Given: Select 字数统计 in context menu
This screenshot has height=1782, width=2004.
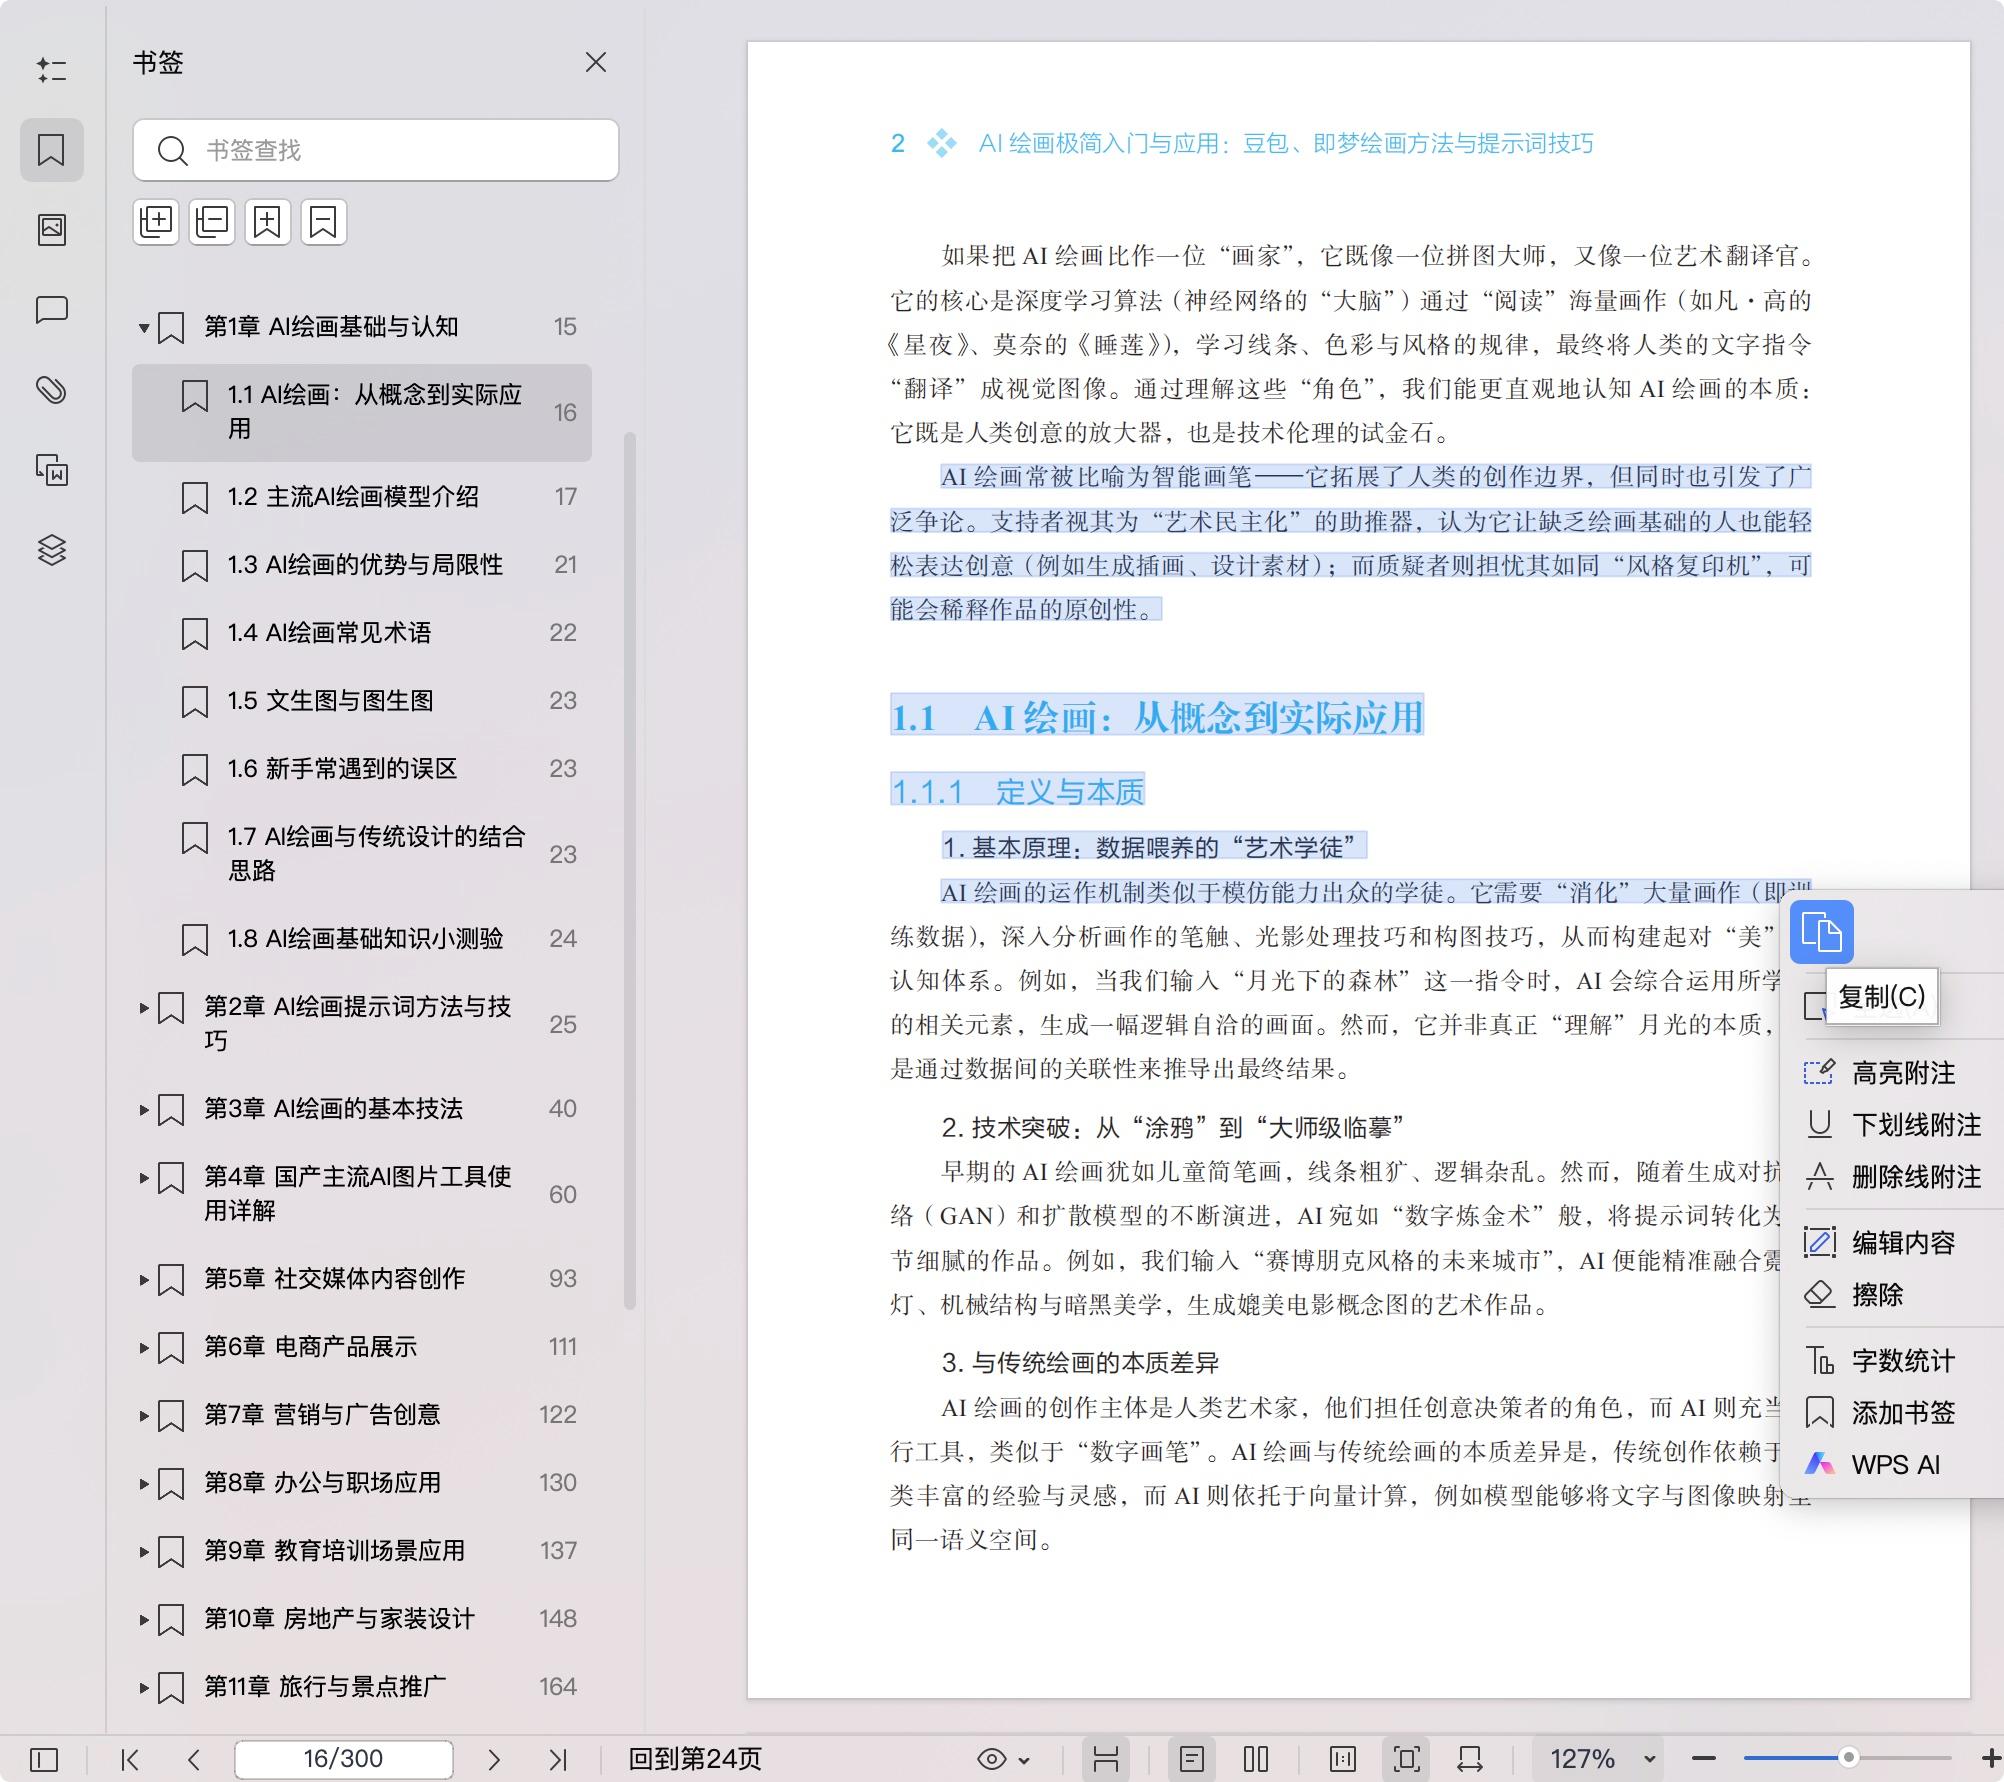Looking at the screenshot, I should pyautogui.click(x=1902, y=1361).
